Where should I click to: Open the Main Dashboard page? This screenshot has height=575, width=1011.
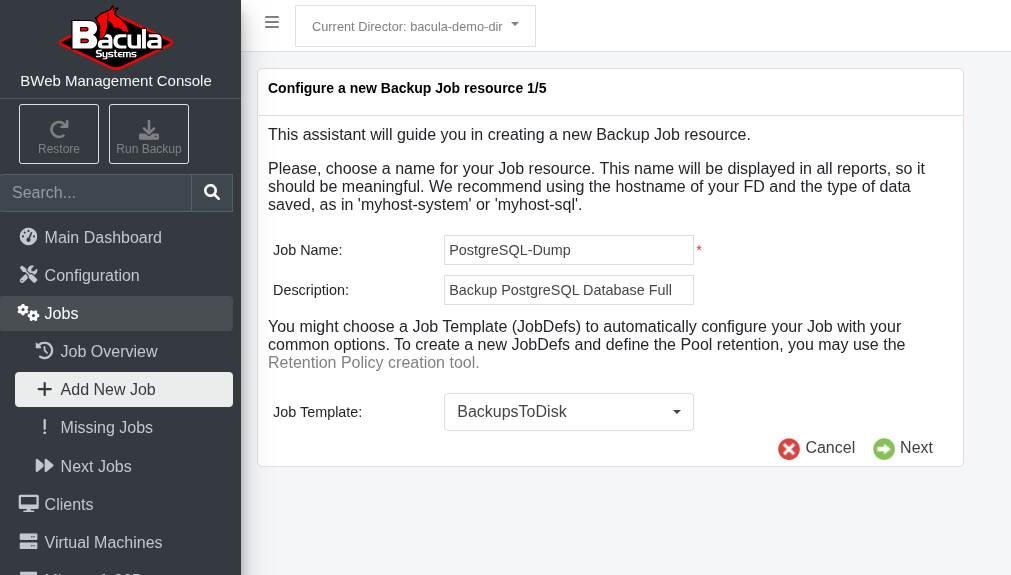click(102, 237)
